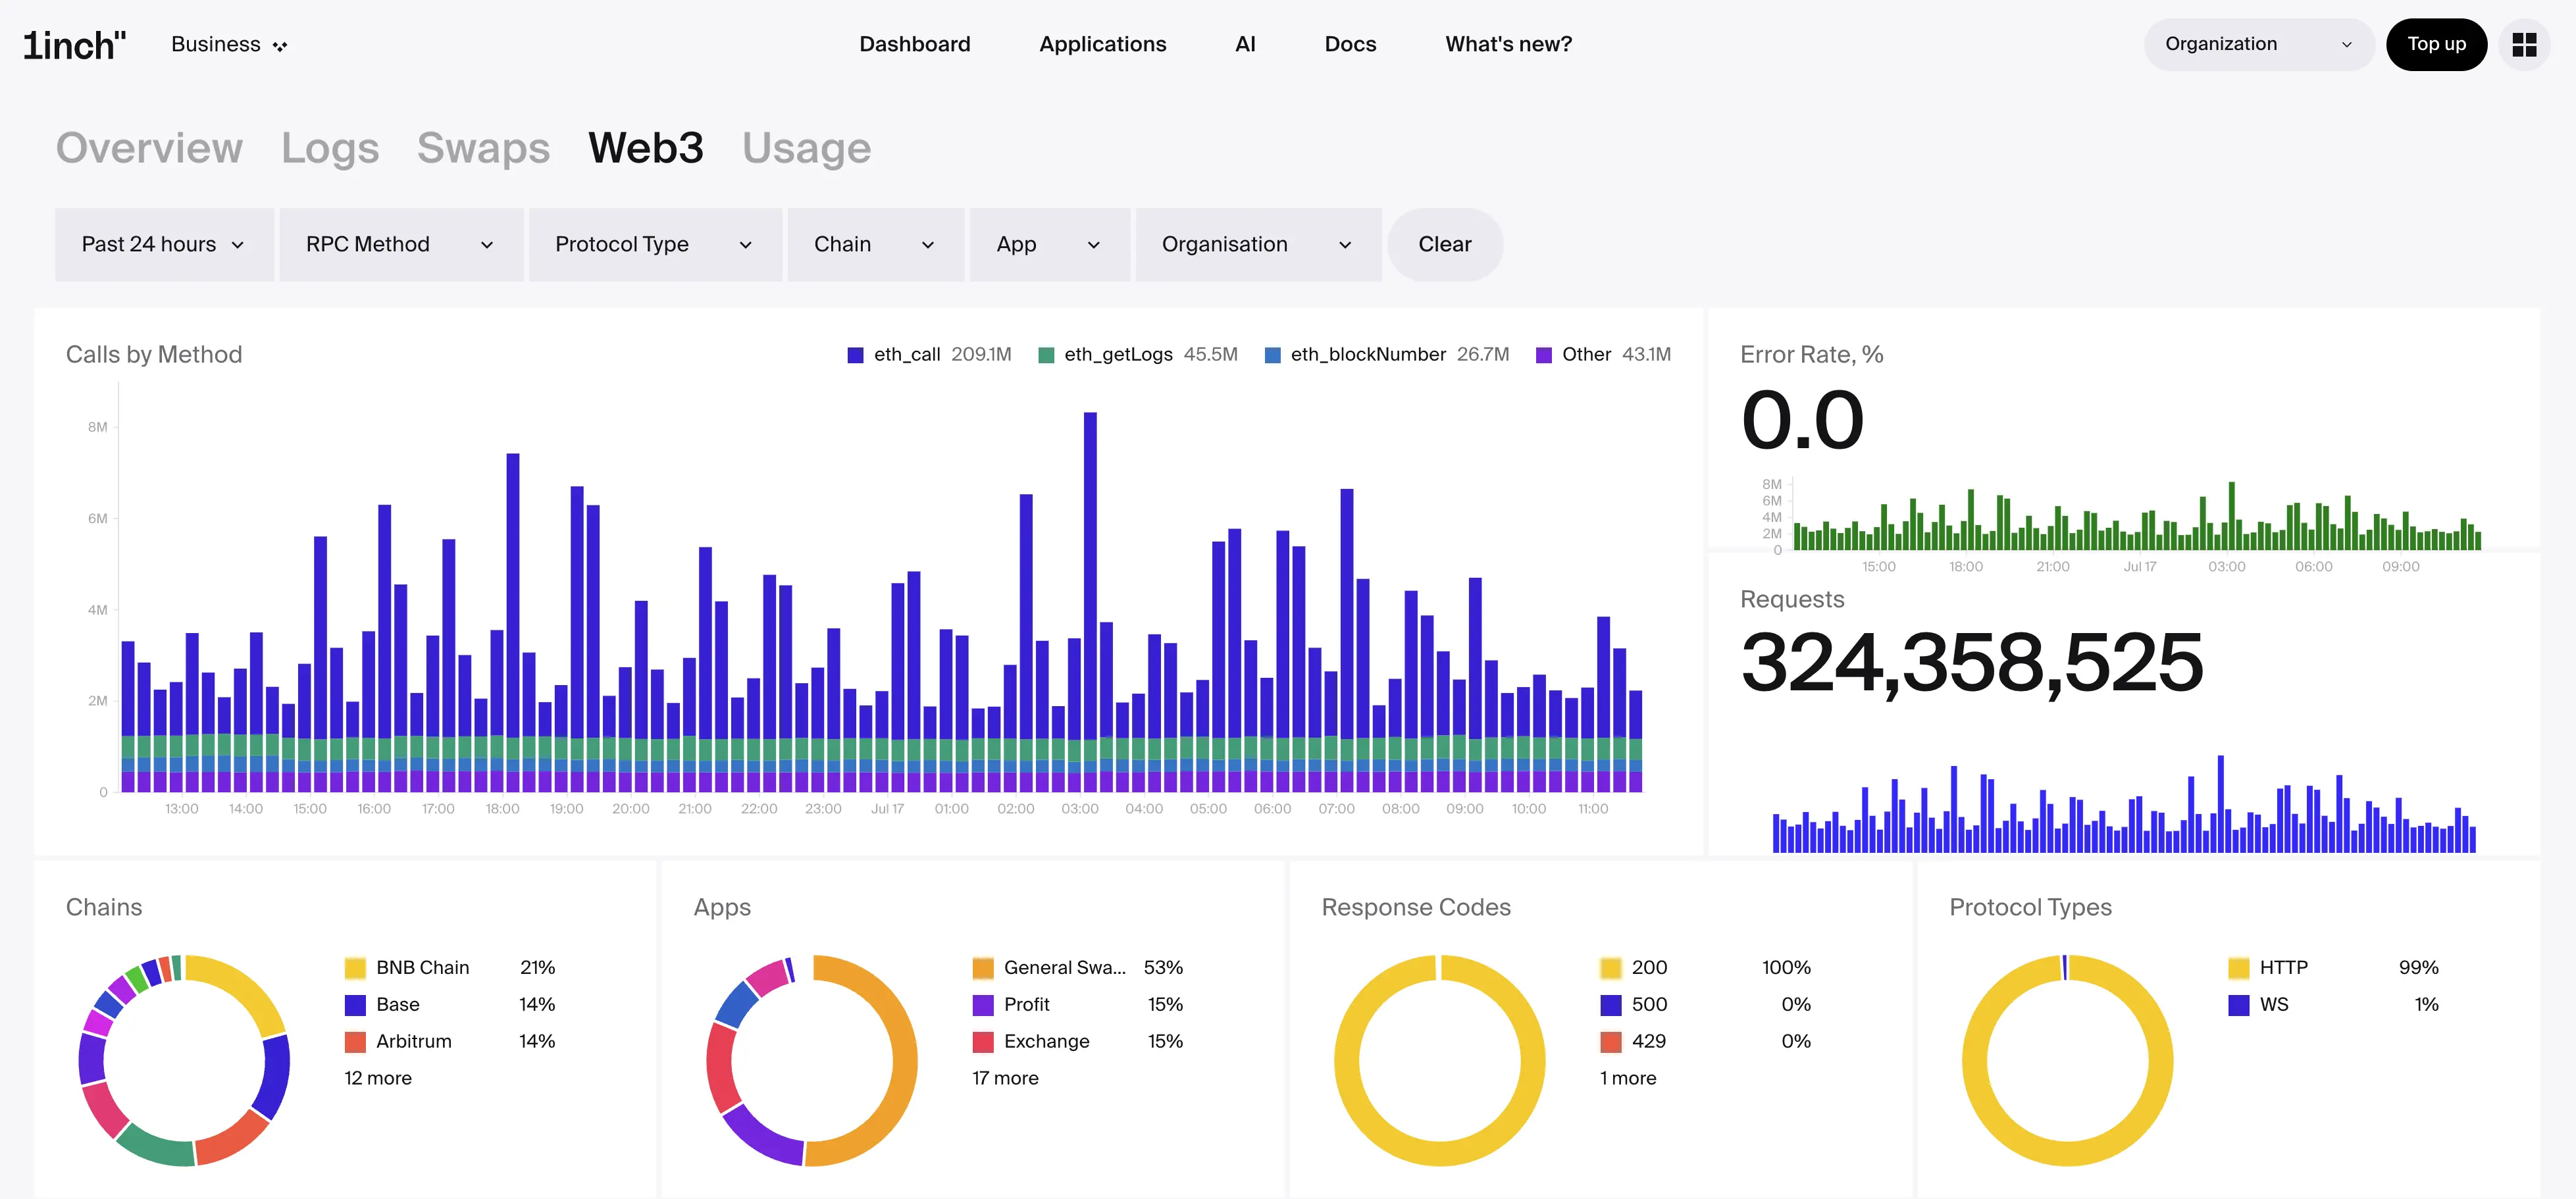2576x1199 pixels.
Task: Expand the Protocol Type filter
Action: (655, 244)
